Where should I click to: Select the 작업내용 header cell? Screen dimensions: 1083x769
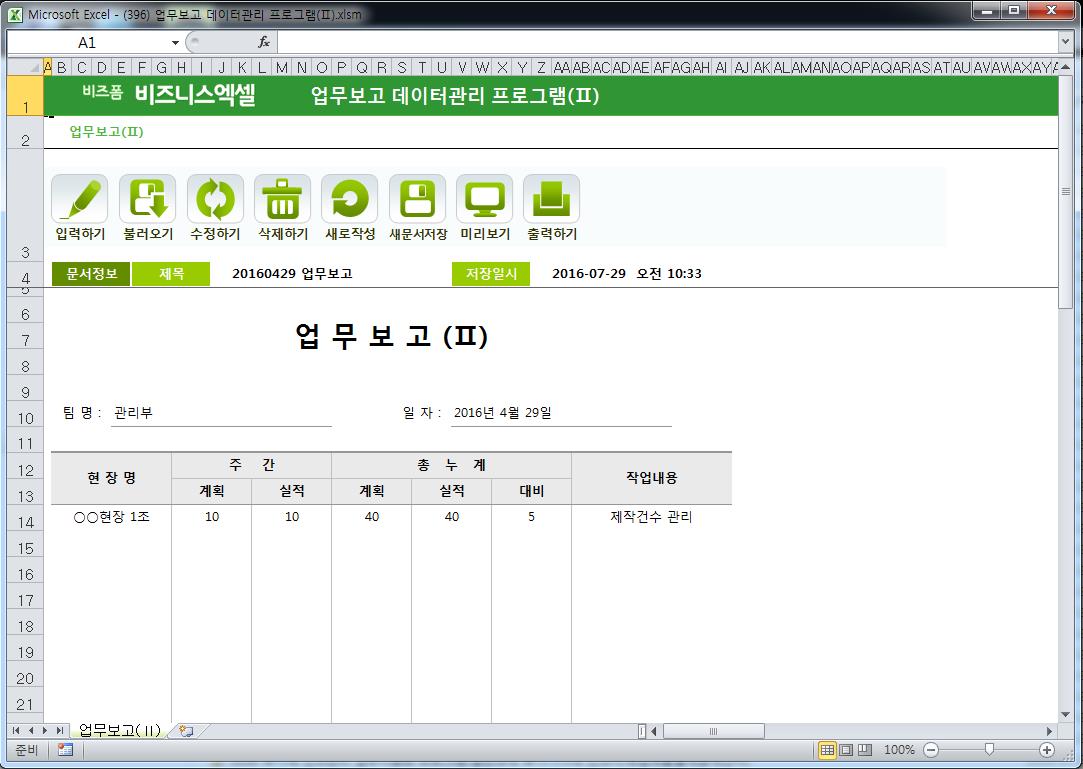coord(651,478)
